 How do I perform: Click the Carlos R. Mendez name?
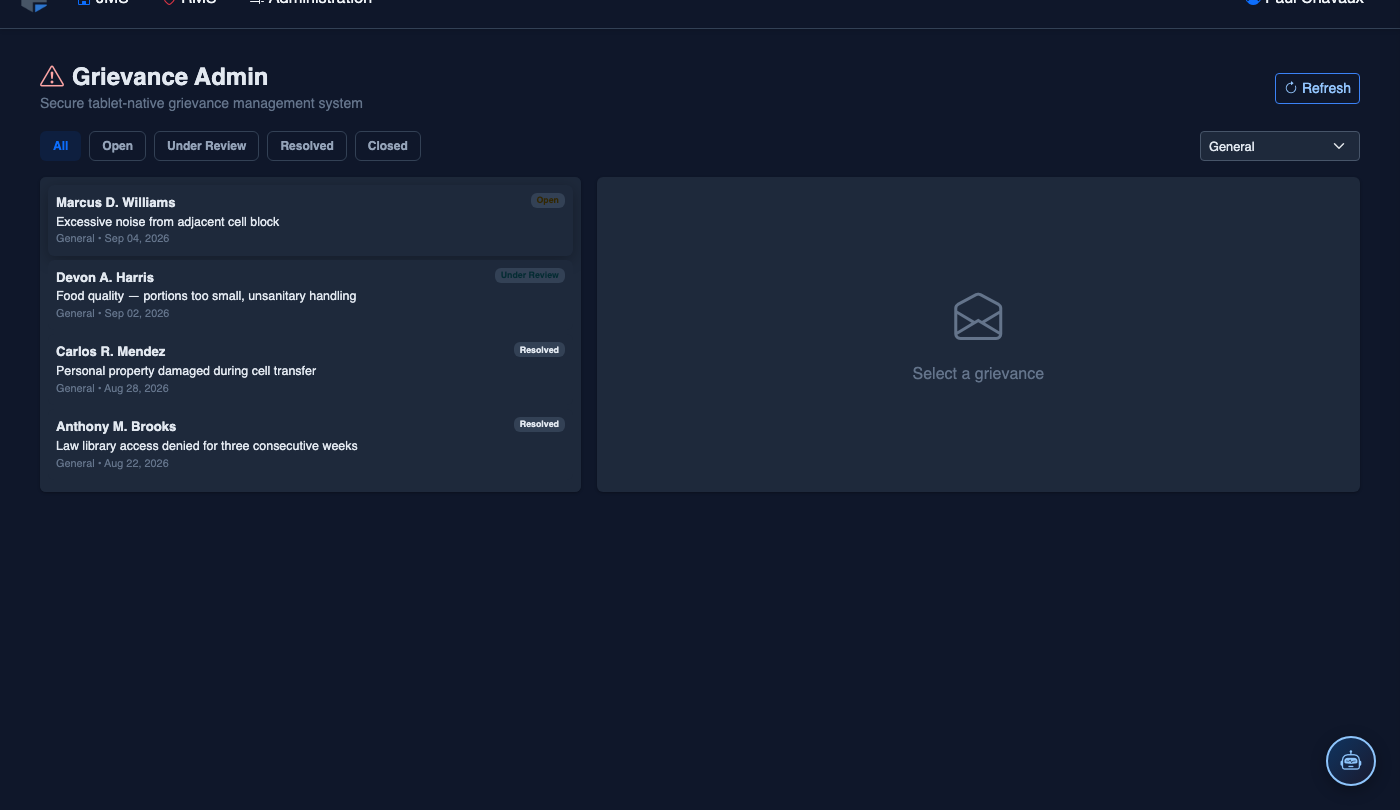111,351
